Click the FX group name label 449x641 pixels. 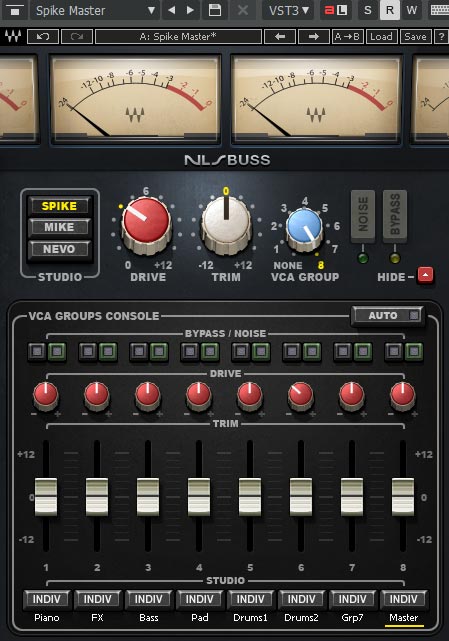(97, 618)
